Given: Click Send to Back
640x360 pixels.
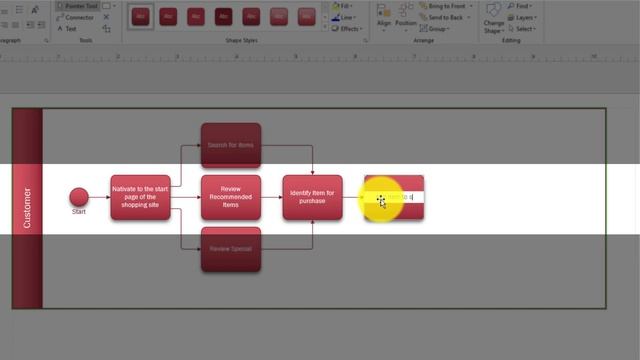Looking at the screenshot, I should (x=441, y=18).
